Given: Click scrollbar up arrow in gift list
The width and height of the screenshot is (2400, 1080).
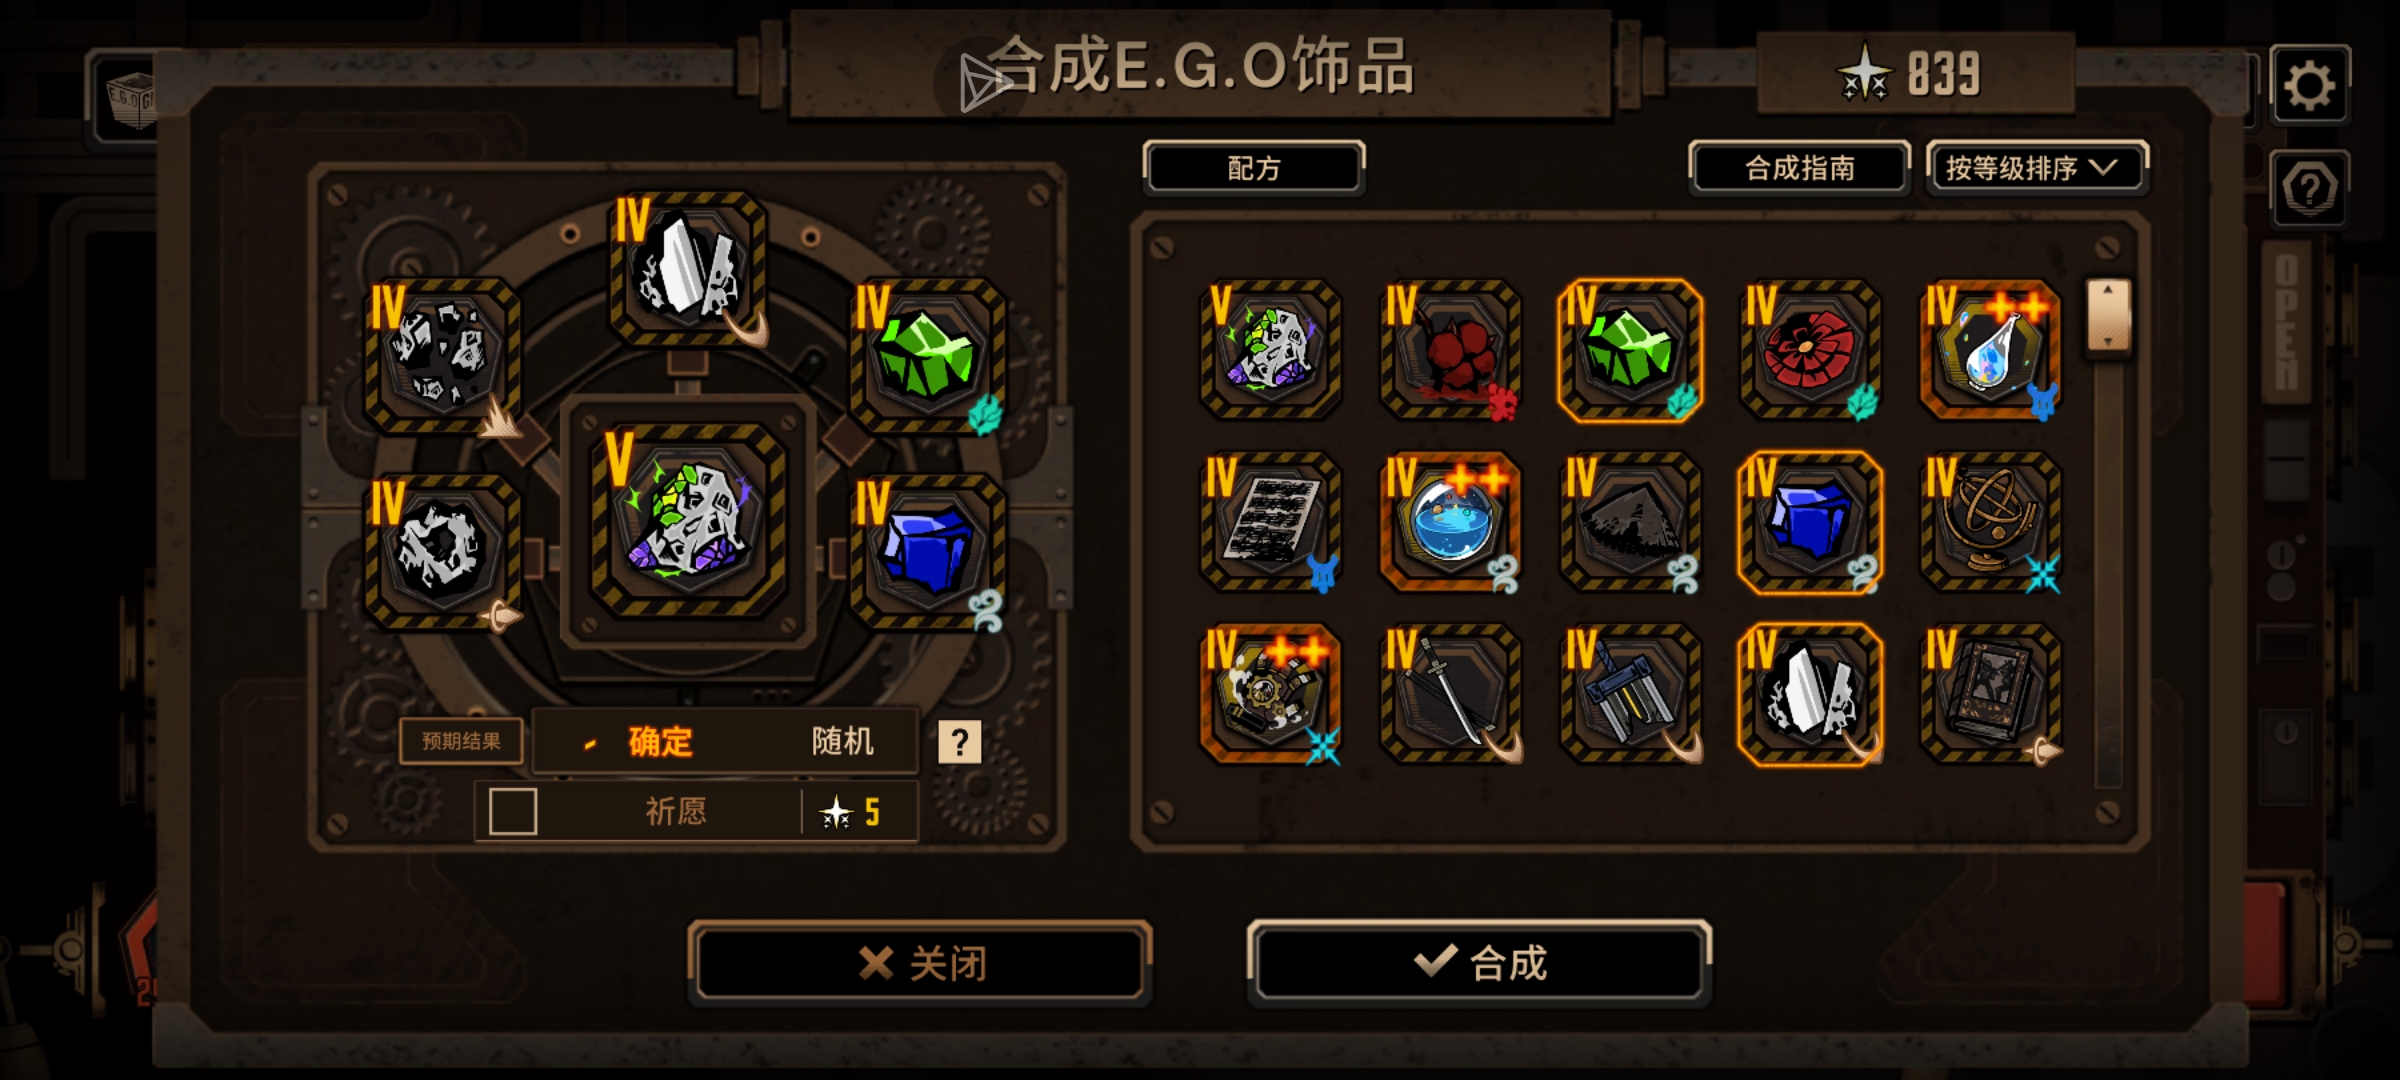Looking at the screenshot, I should 2108,291.
